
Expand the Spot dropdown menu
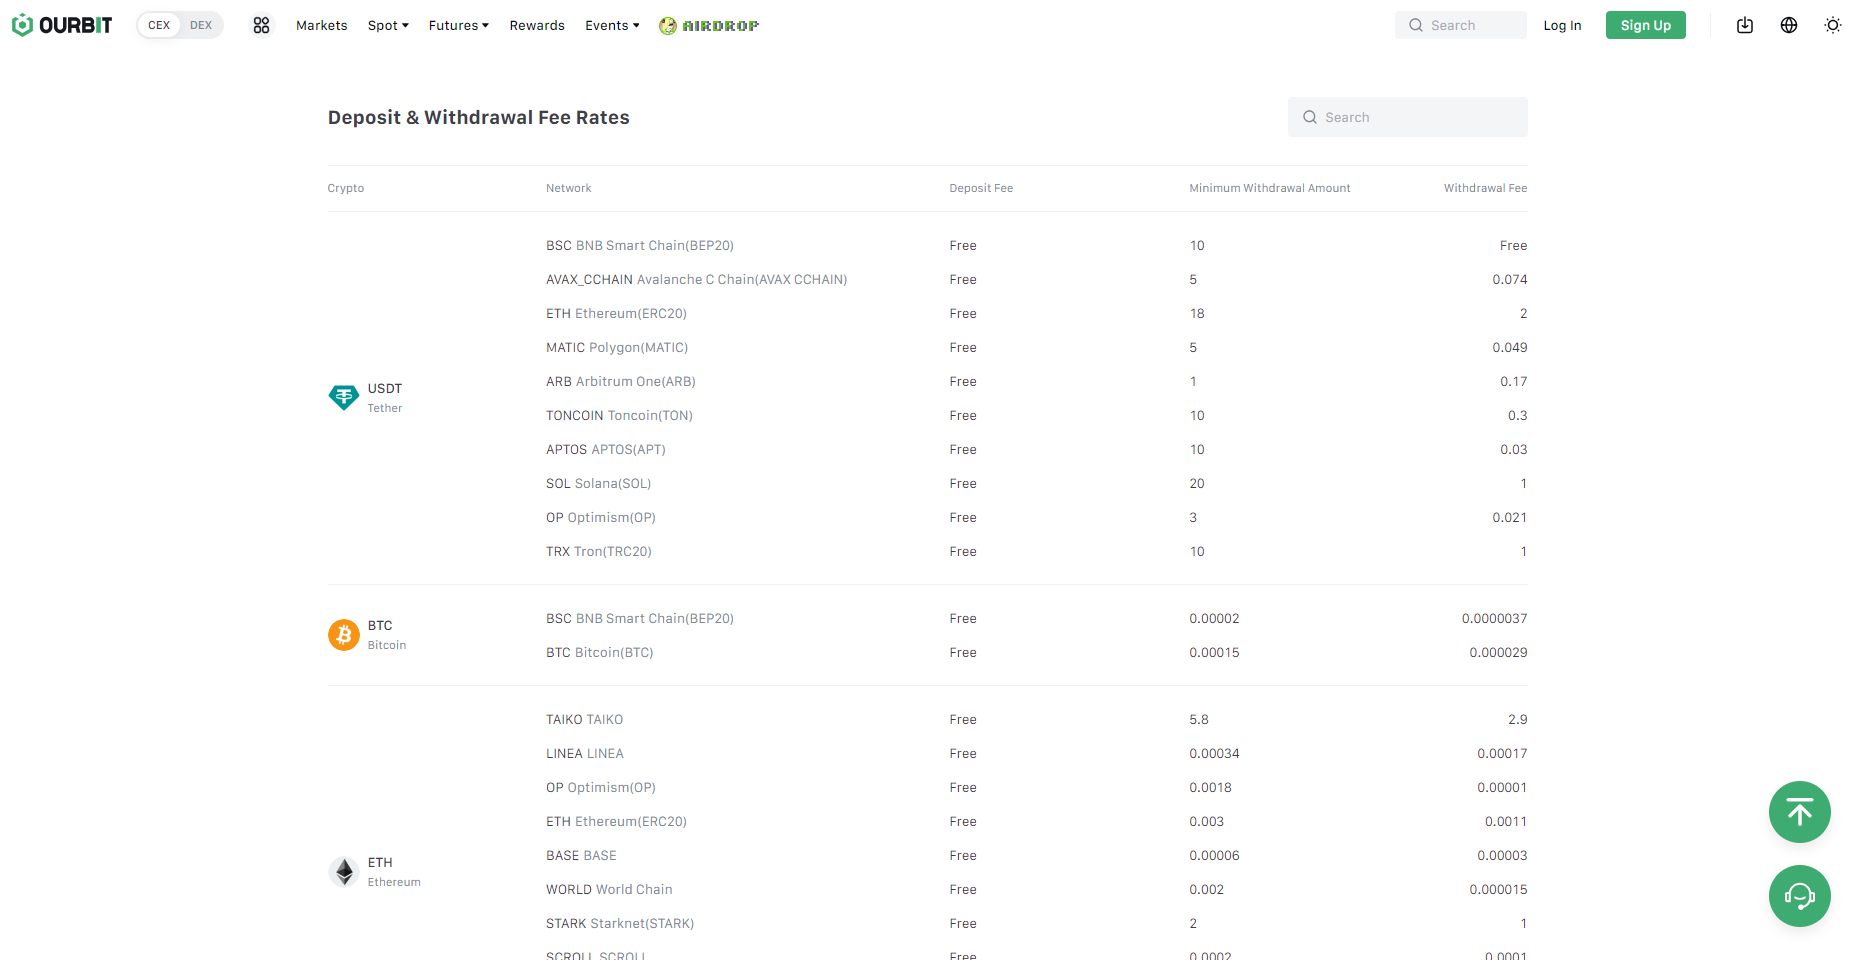(x=388, y=25)
